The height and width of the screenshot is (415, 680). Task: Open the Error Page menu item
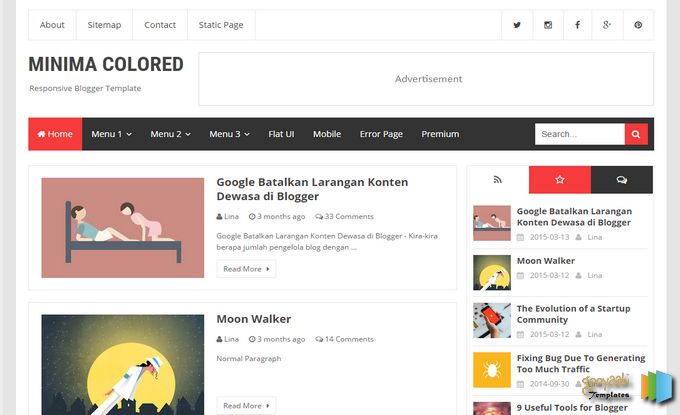click(x=381, y=134)
